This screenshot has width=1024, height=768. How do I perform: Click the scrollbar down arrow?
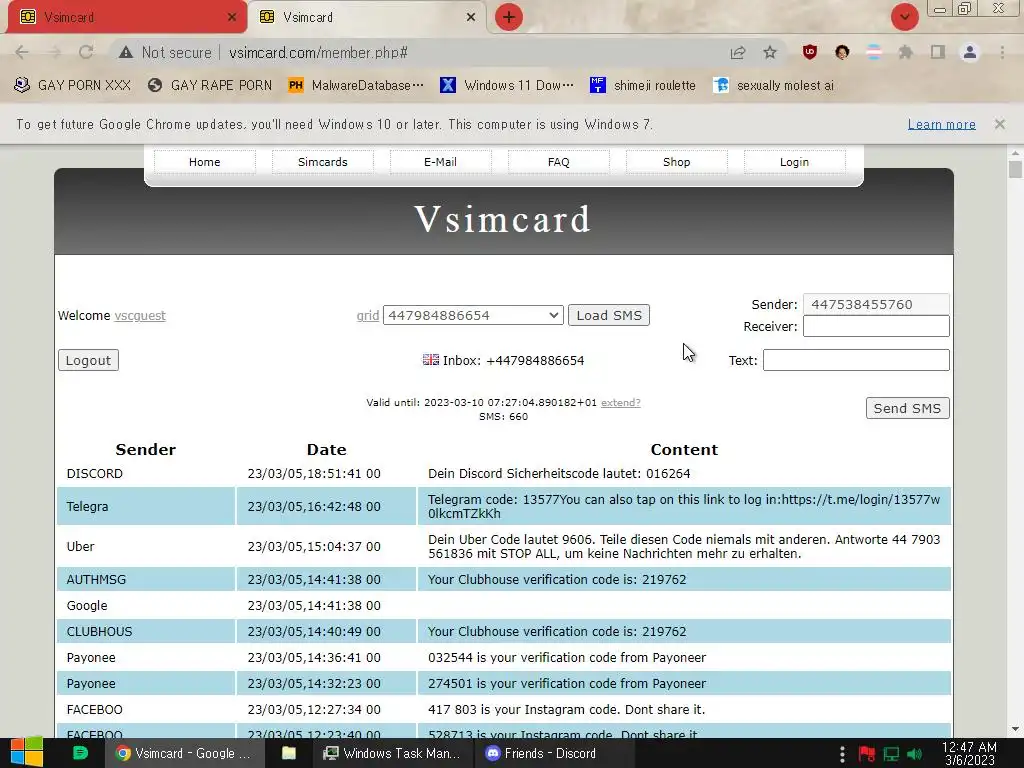[1014, 729]
